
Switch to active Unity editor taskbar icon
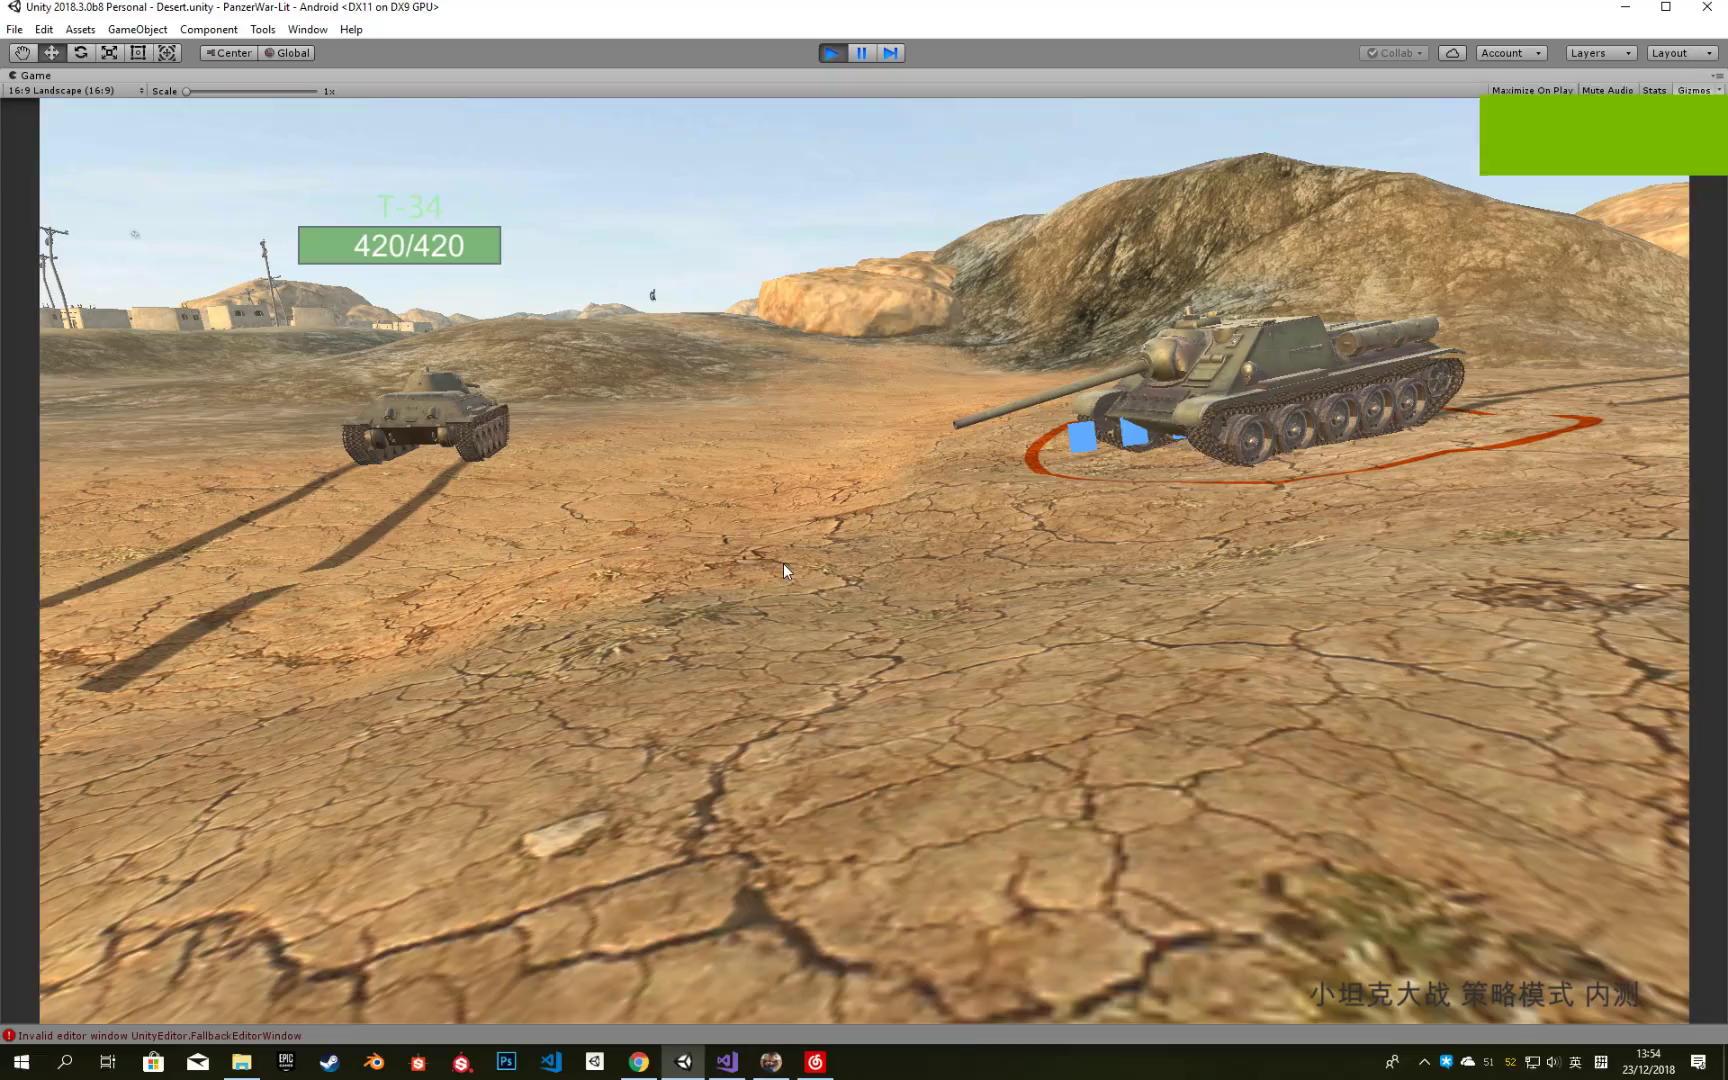coord(684,1062)
